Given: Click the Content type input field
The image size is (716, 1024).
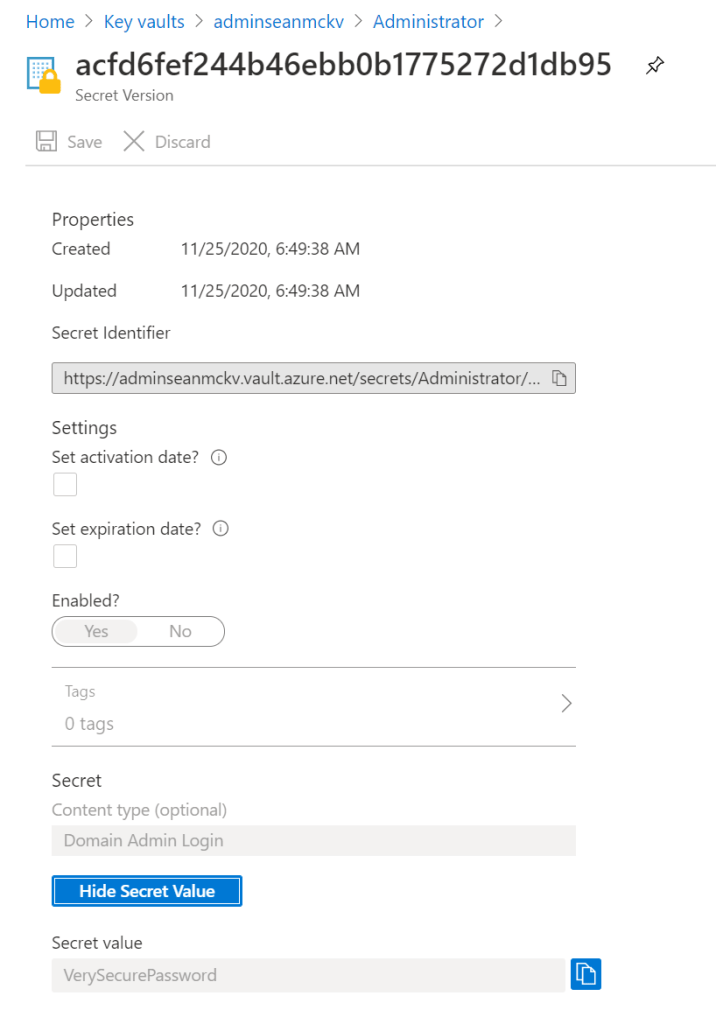Looking at the screenshot, I should tap(313, 841).
